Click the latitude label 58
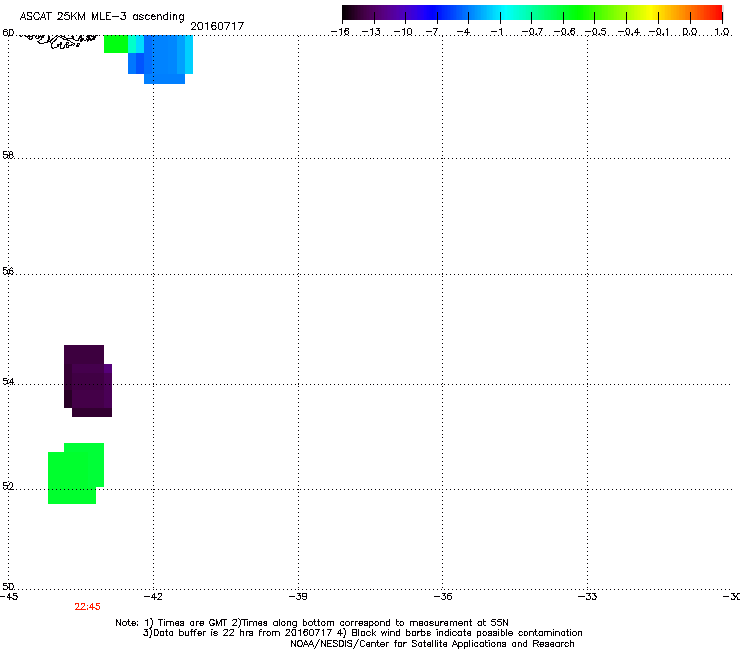The width and height of the screenshot is (740, 650). 8,155
